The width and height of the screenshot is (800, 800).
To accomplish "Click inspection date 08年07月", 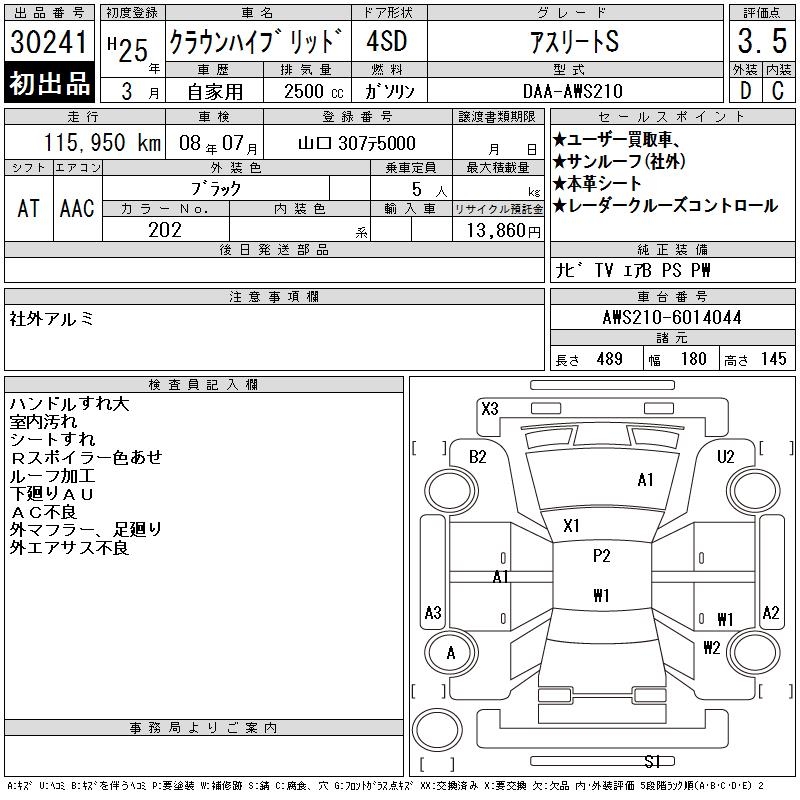I will point(218,143).
